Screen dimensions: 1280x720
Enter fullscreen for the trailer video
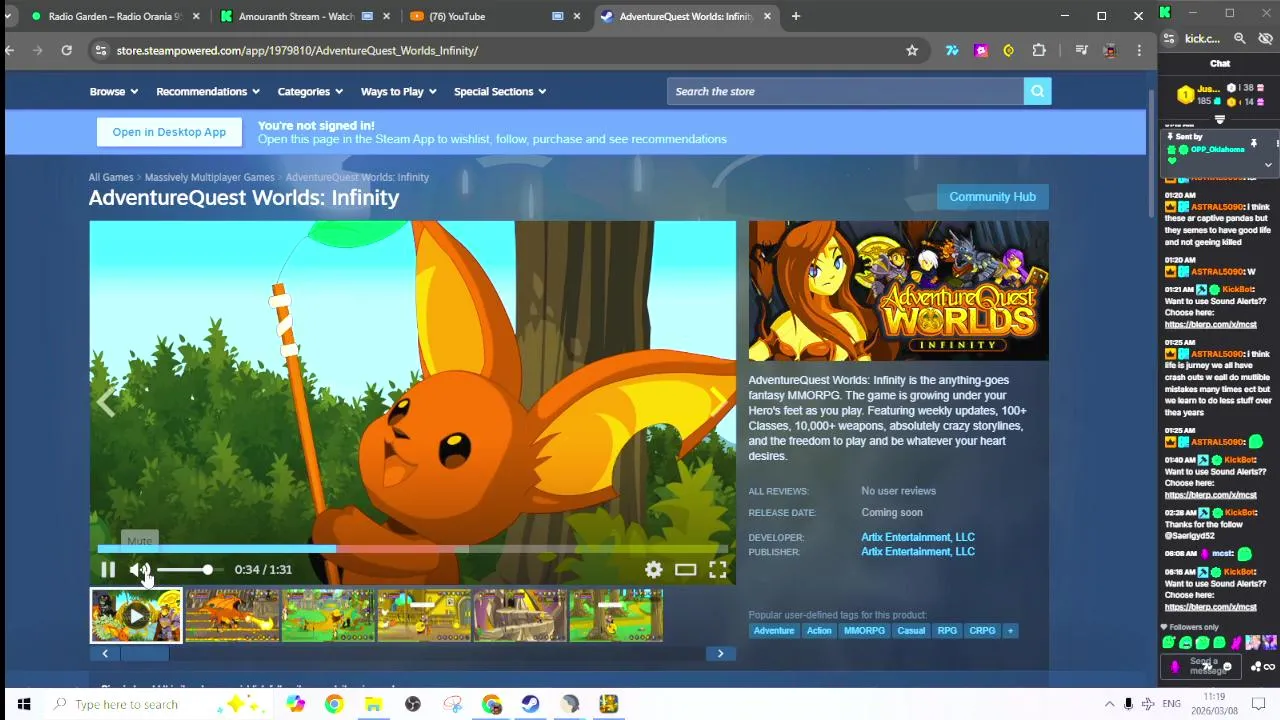point(718,570)
